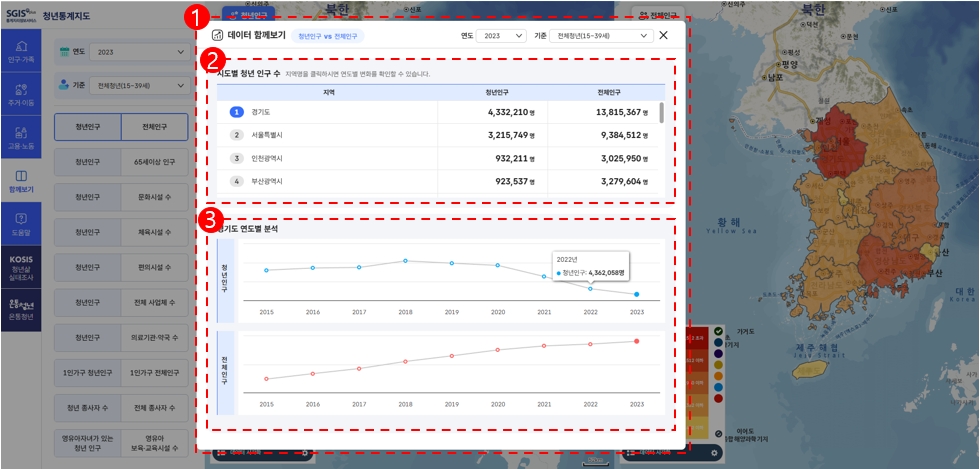
Task: Expand the popup's 연도 2023 dropdown
Action: click(x=499, y=36)
